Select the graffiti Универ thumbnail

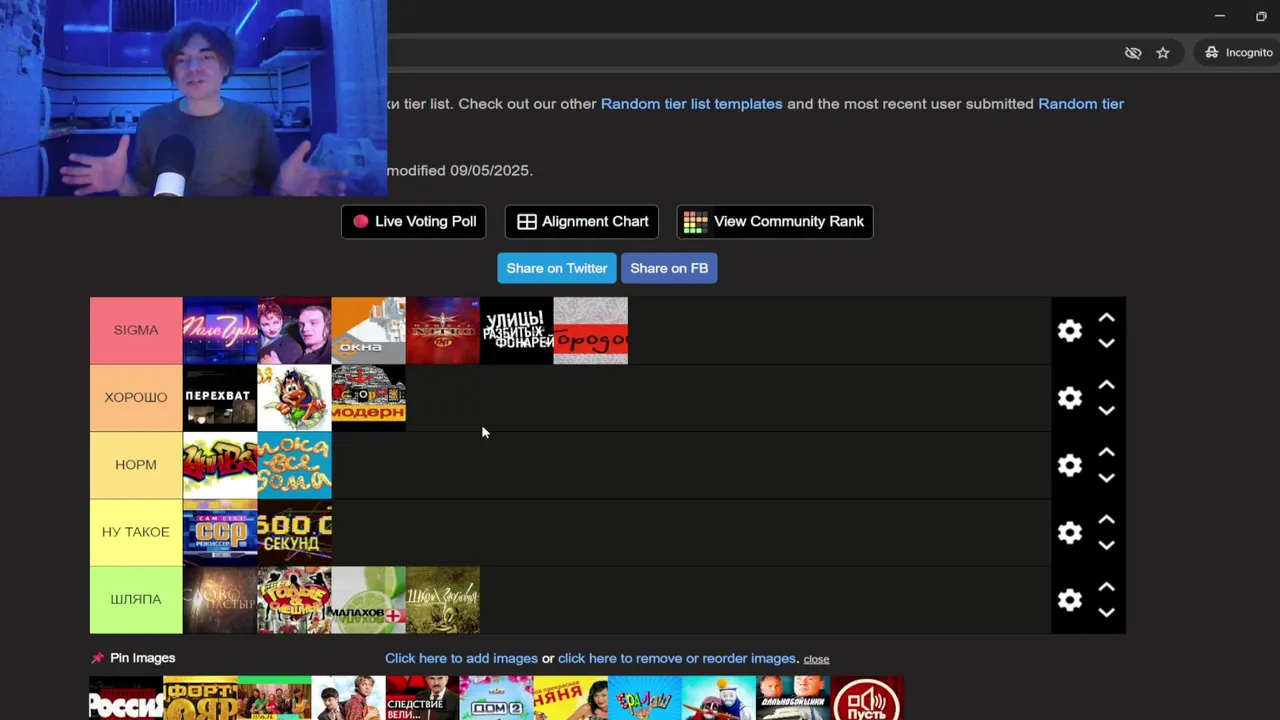click(x=220, y=465)
